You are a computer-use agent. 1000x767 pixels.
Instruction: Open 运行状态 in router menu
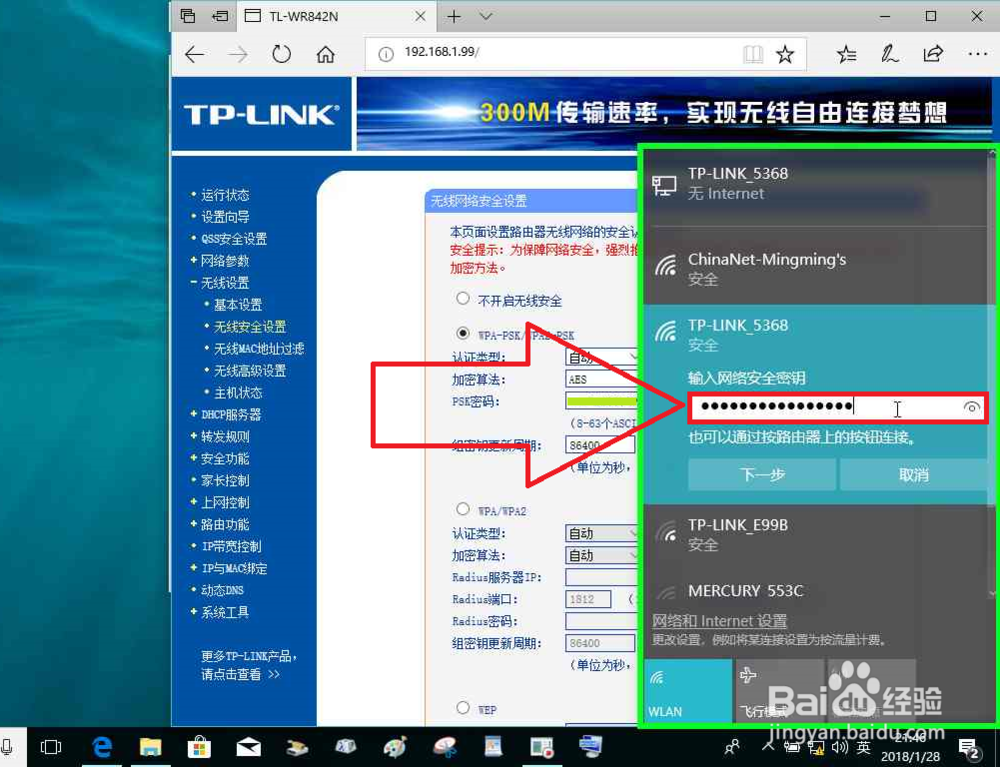click(225, 195)
